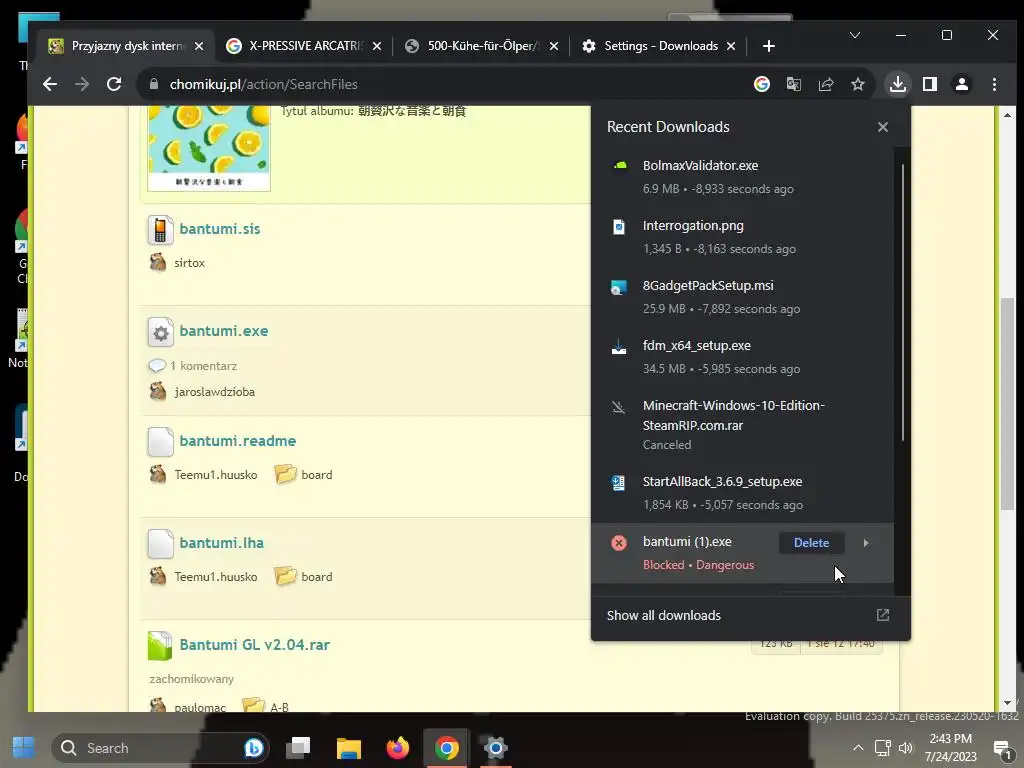Open the bantumi.readme file link

(x=238, y=441)
